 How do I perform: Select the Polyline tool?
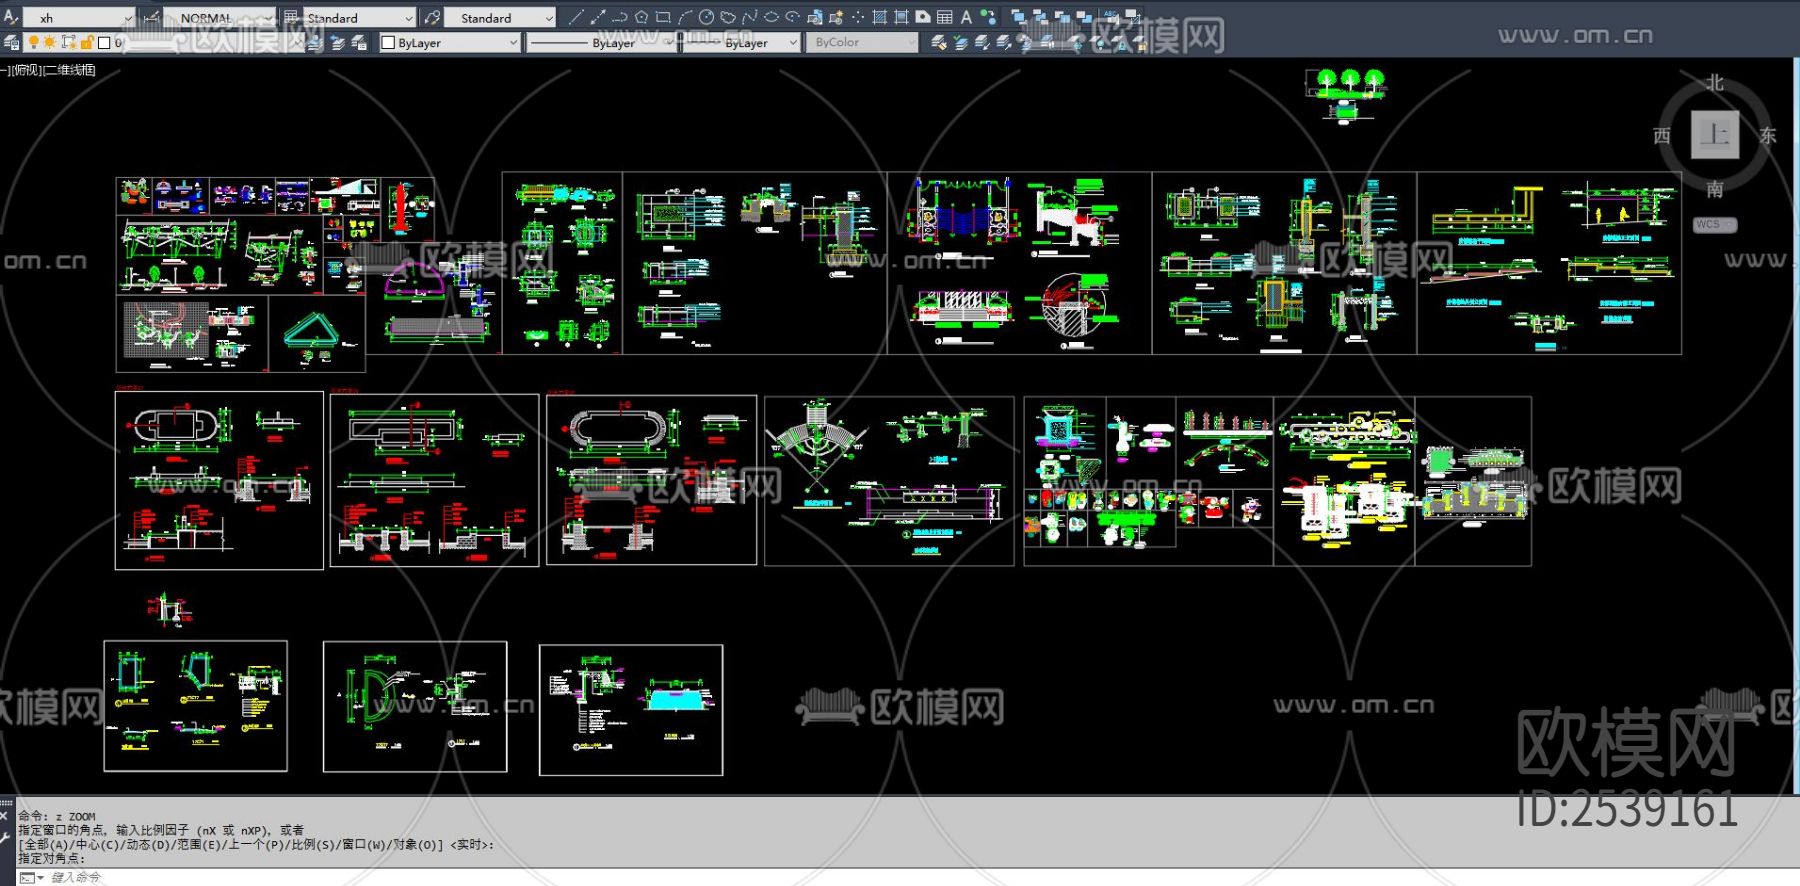point(619,17)
